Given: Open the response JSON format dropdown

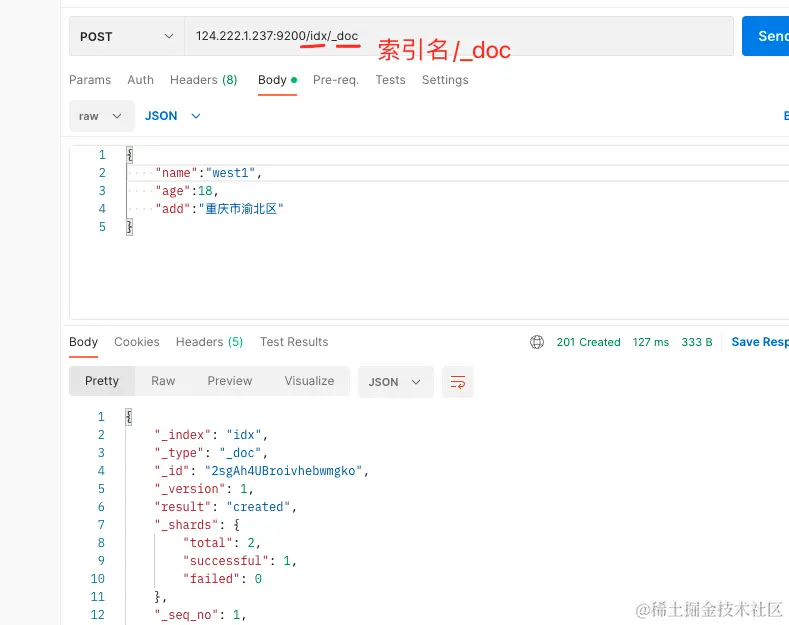Looking at the screenshot, I should tap(396, 382).
